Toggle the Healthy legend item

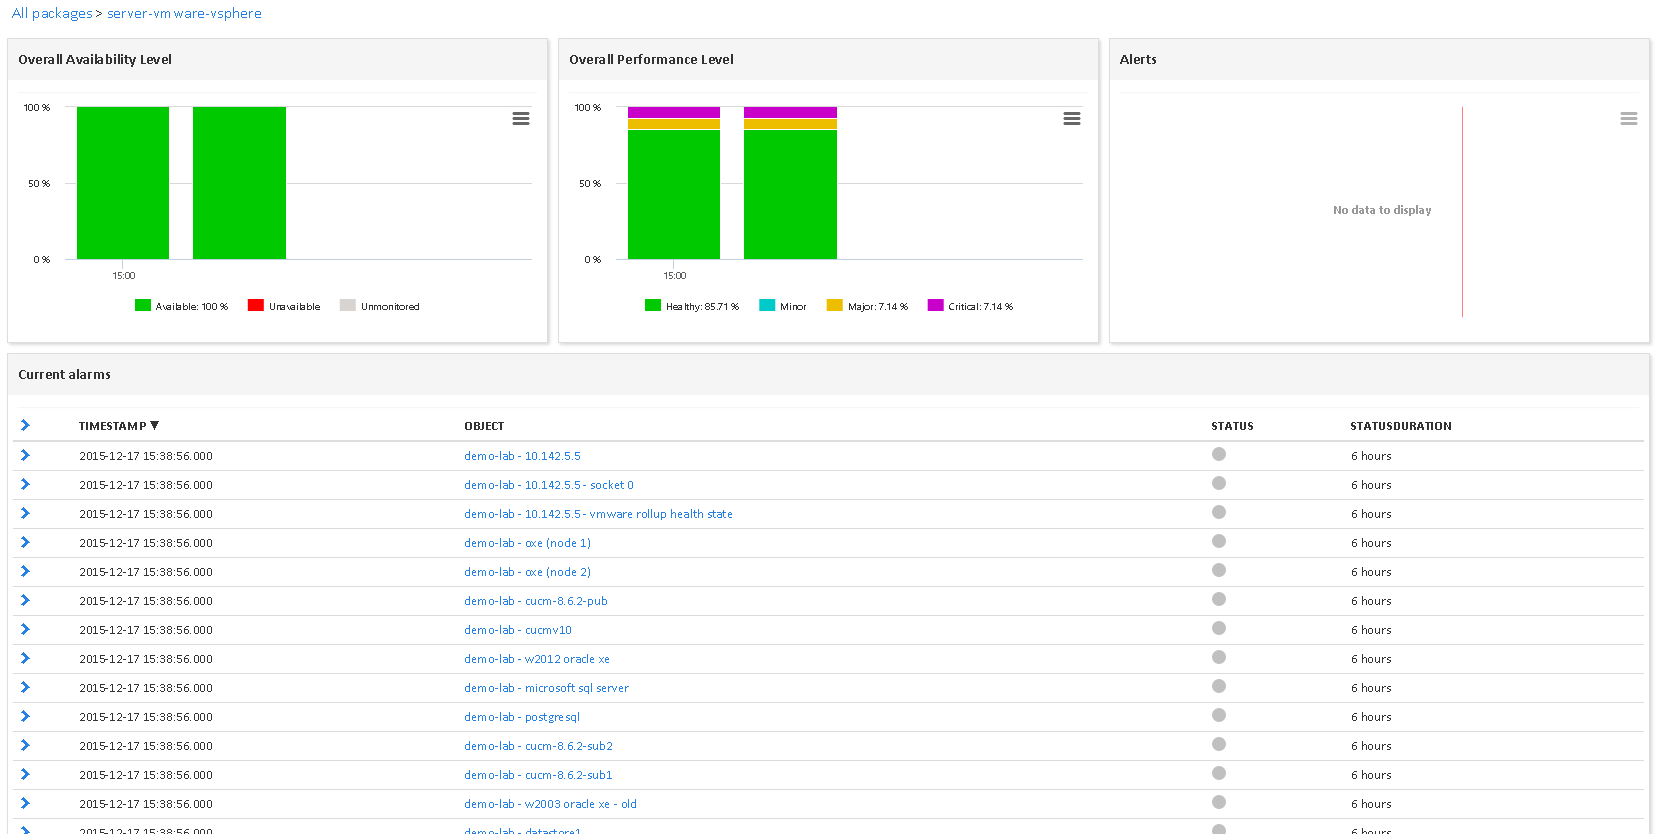tap(692, 306)
